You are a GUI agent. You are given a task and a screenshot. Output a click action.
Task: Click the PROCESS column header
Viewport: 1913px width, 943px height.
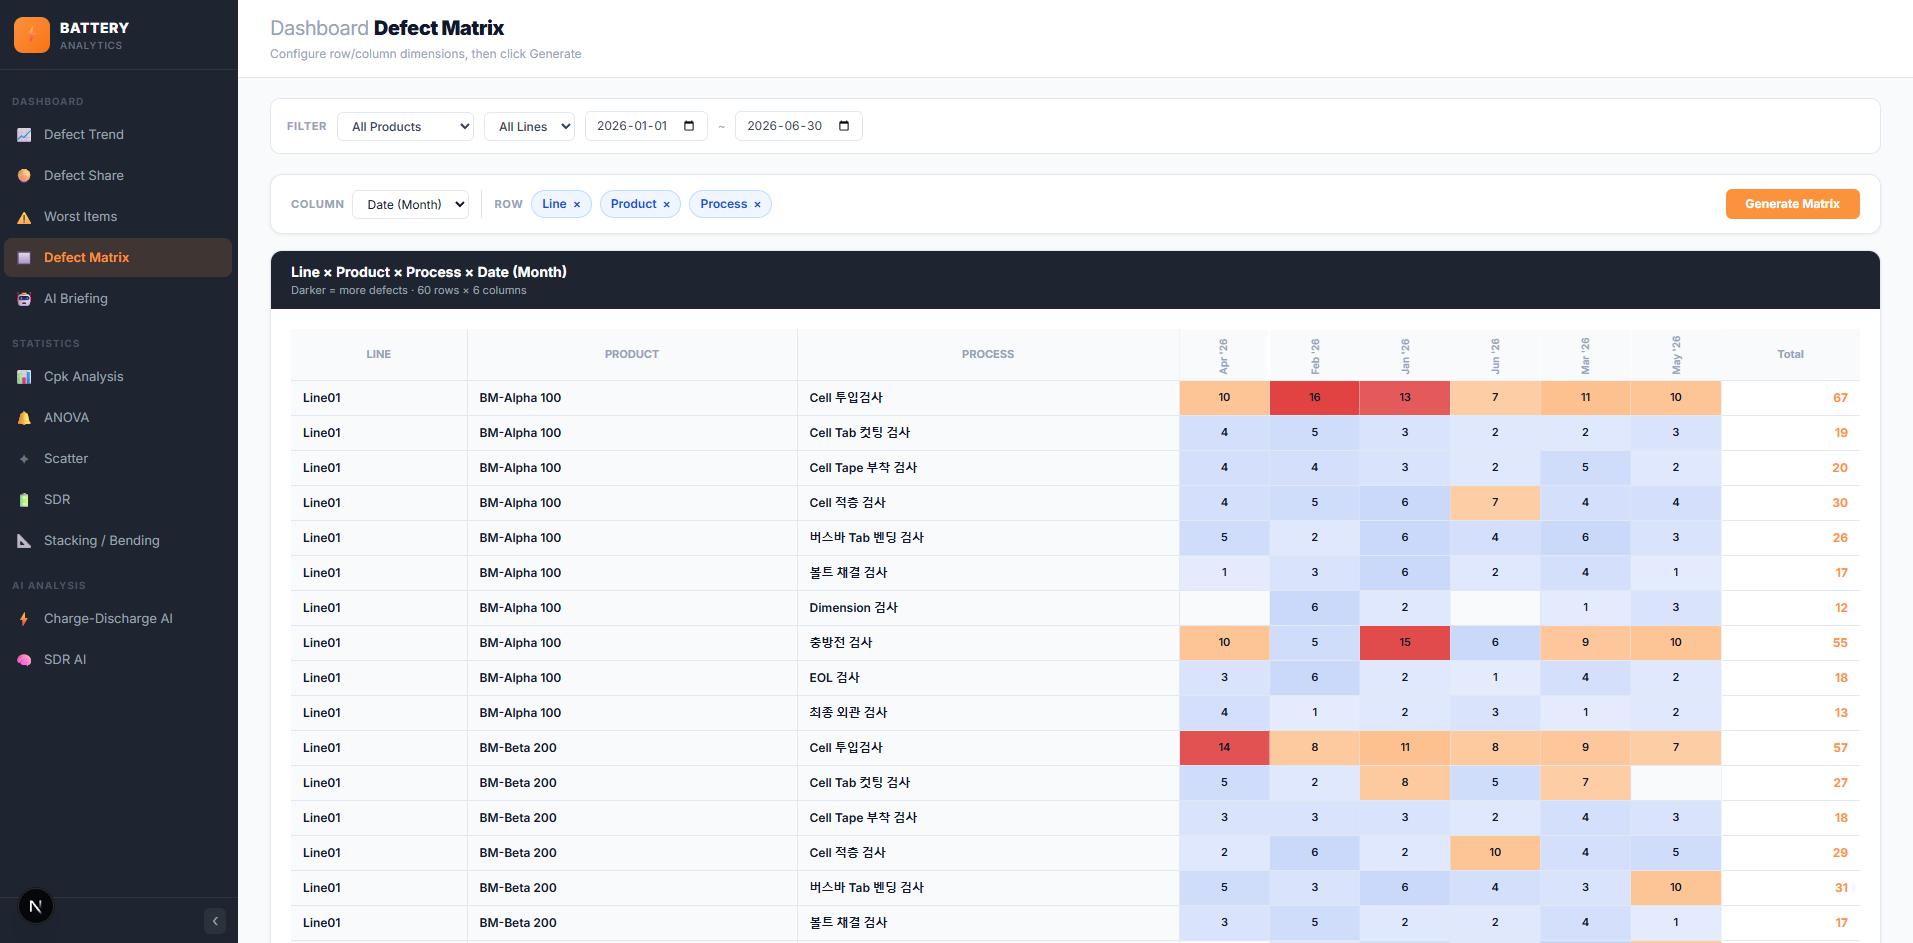[x=988, y=355]
